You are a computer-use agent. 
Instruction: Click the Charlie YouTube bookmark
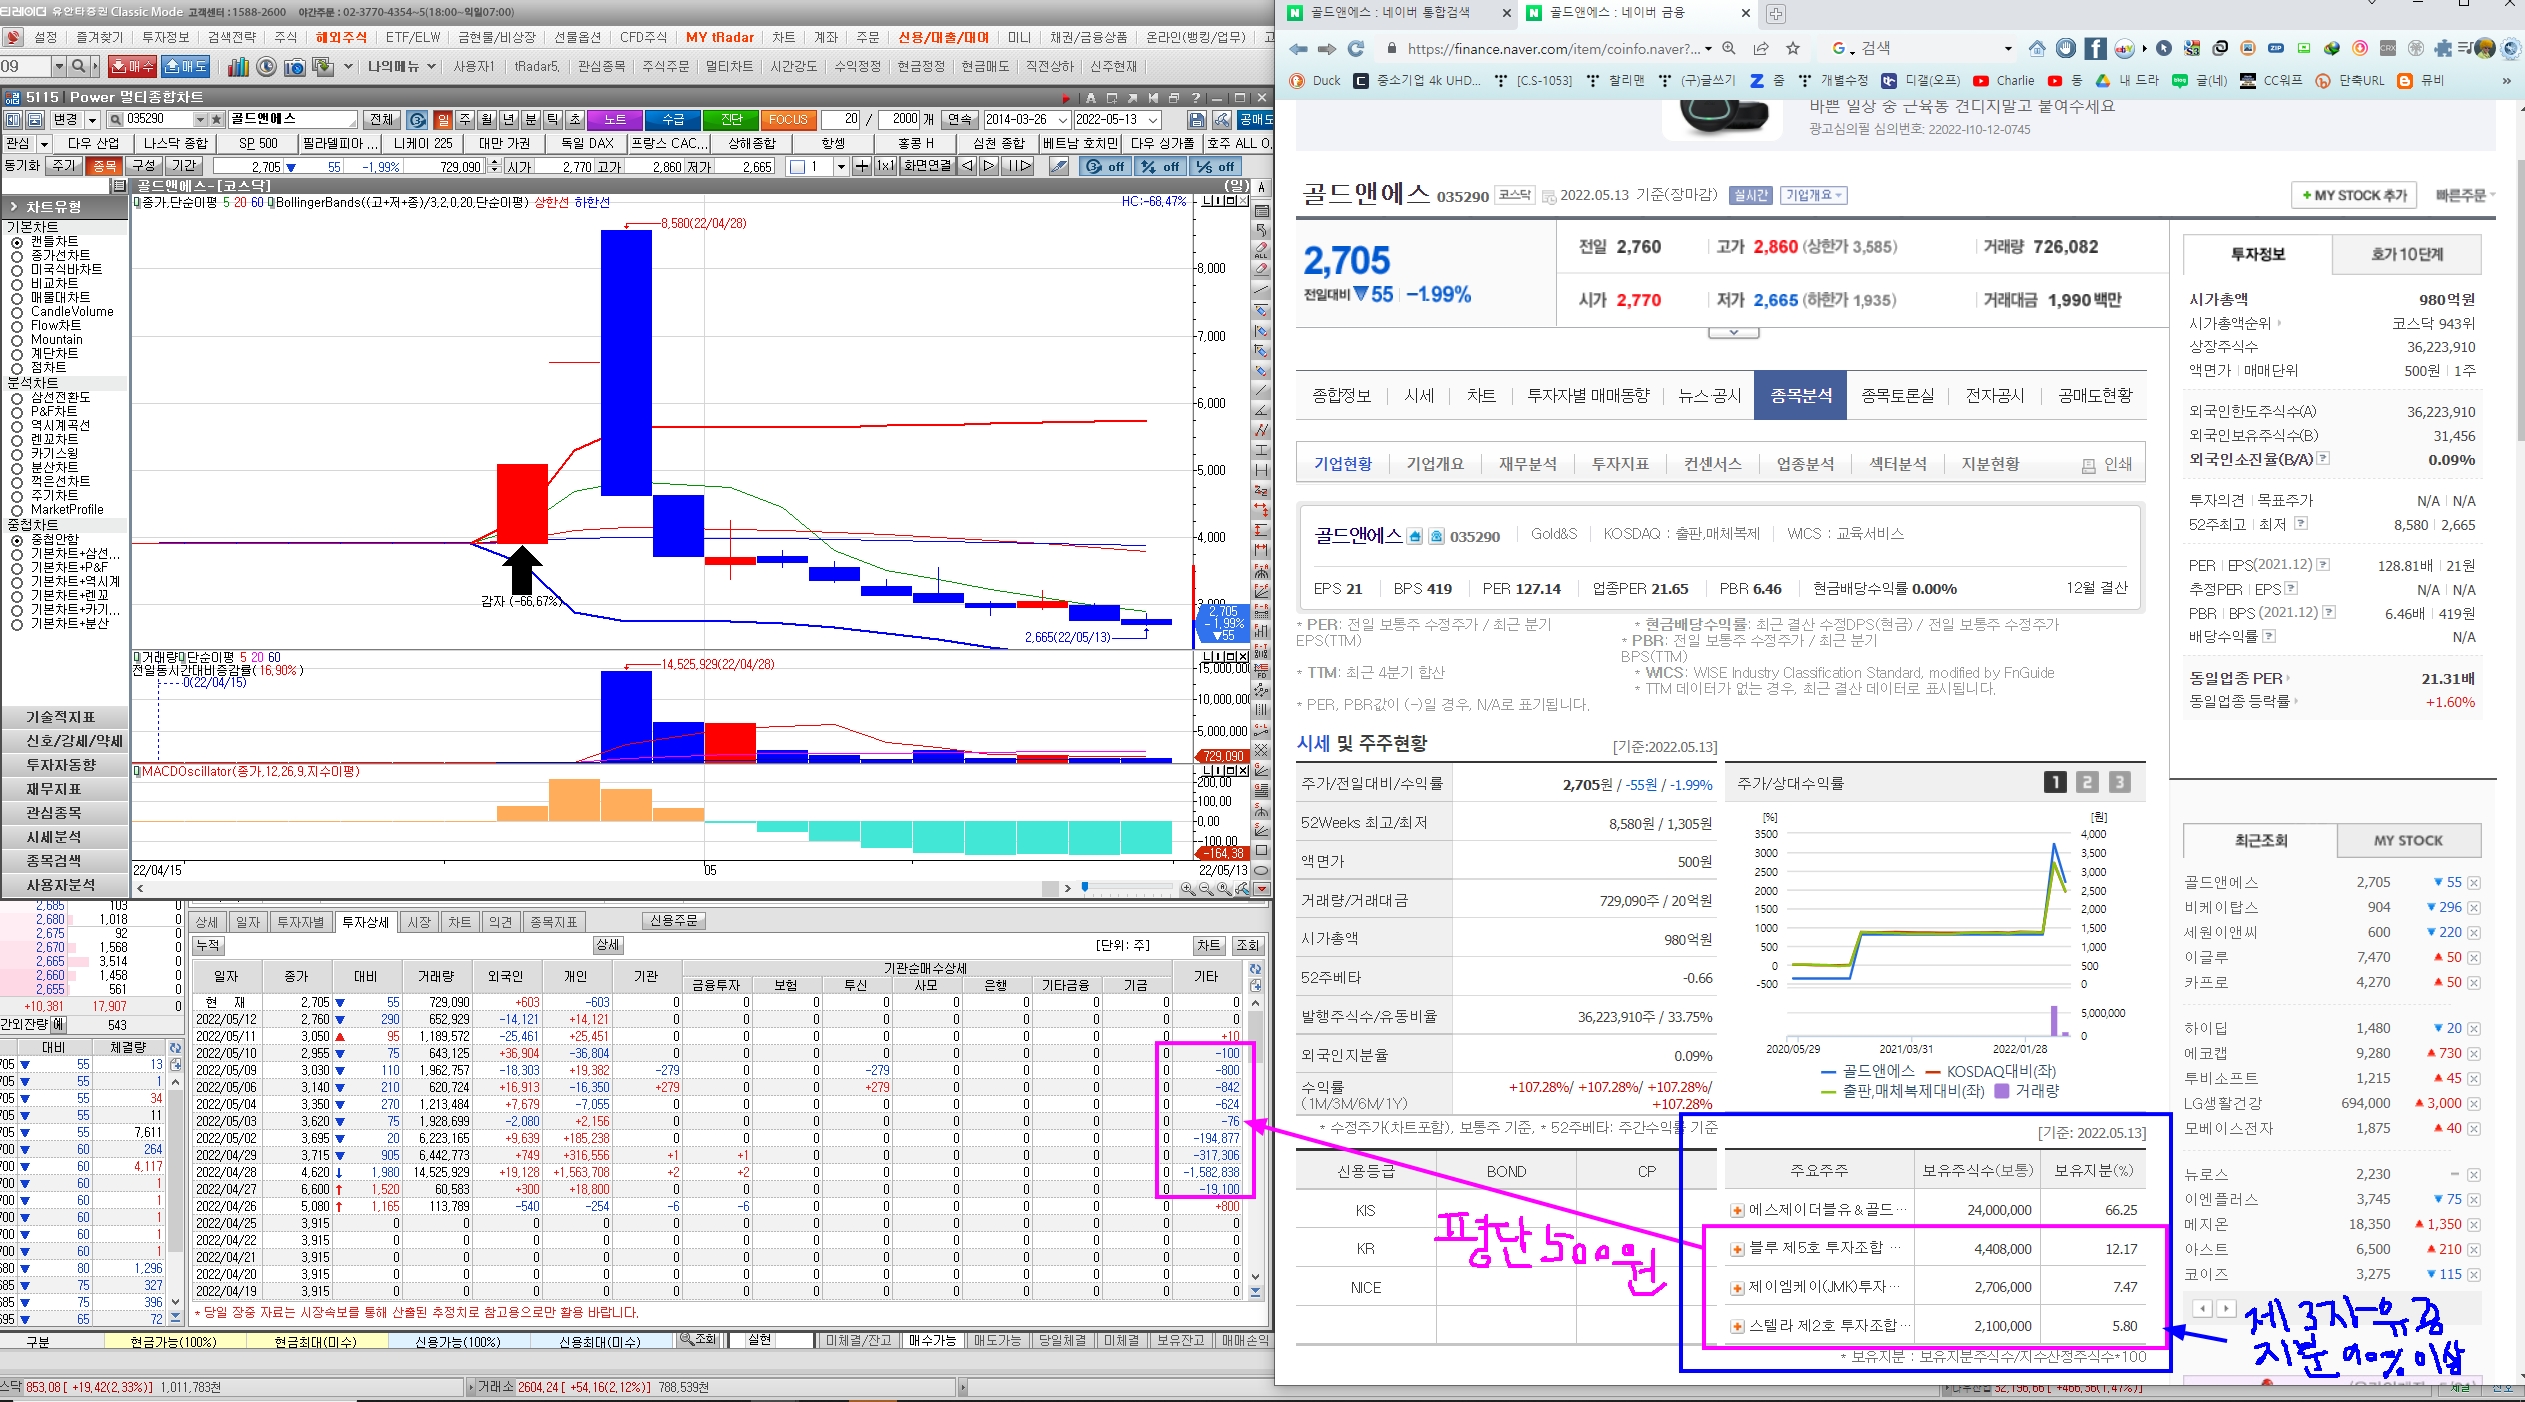[x=2003, y=80]
